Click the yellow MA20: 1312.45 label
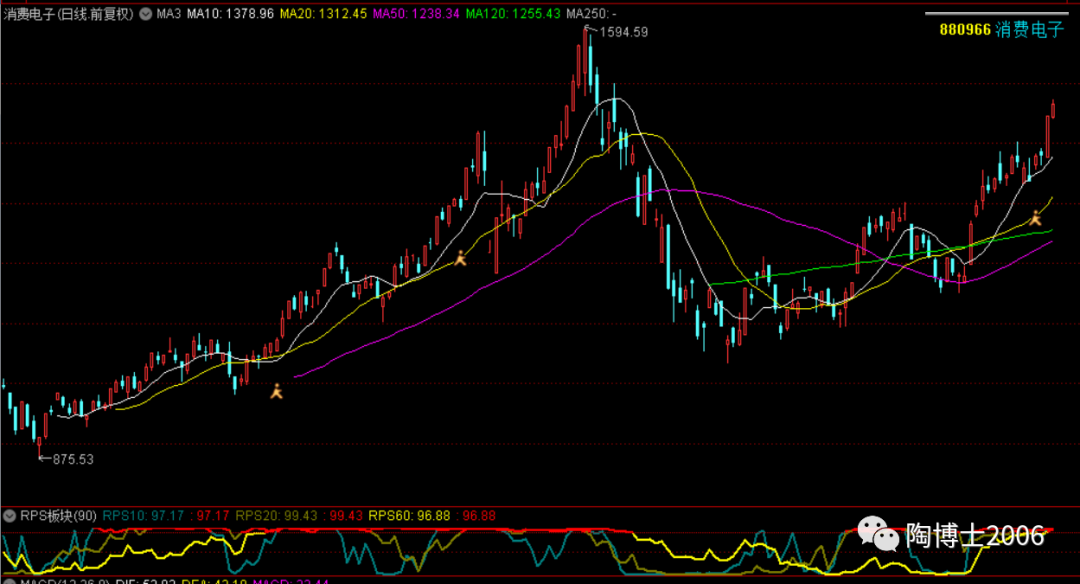The width and height of the screenshot is (1080, 584). click(x=323, y=14)
